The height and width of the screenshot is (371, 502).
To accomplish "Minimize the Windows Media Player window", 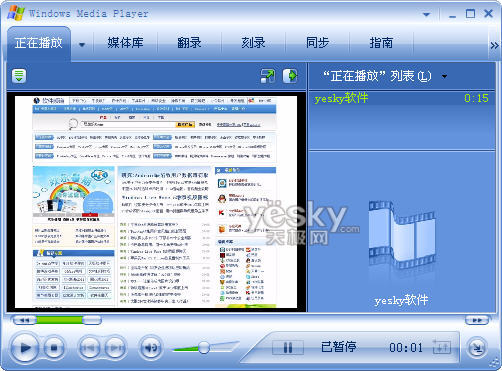I will 452,15.
